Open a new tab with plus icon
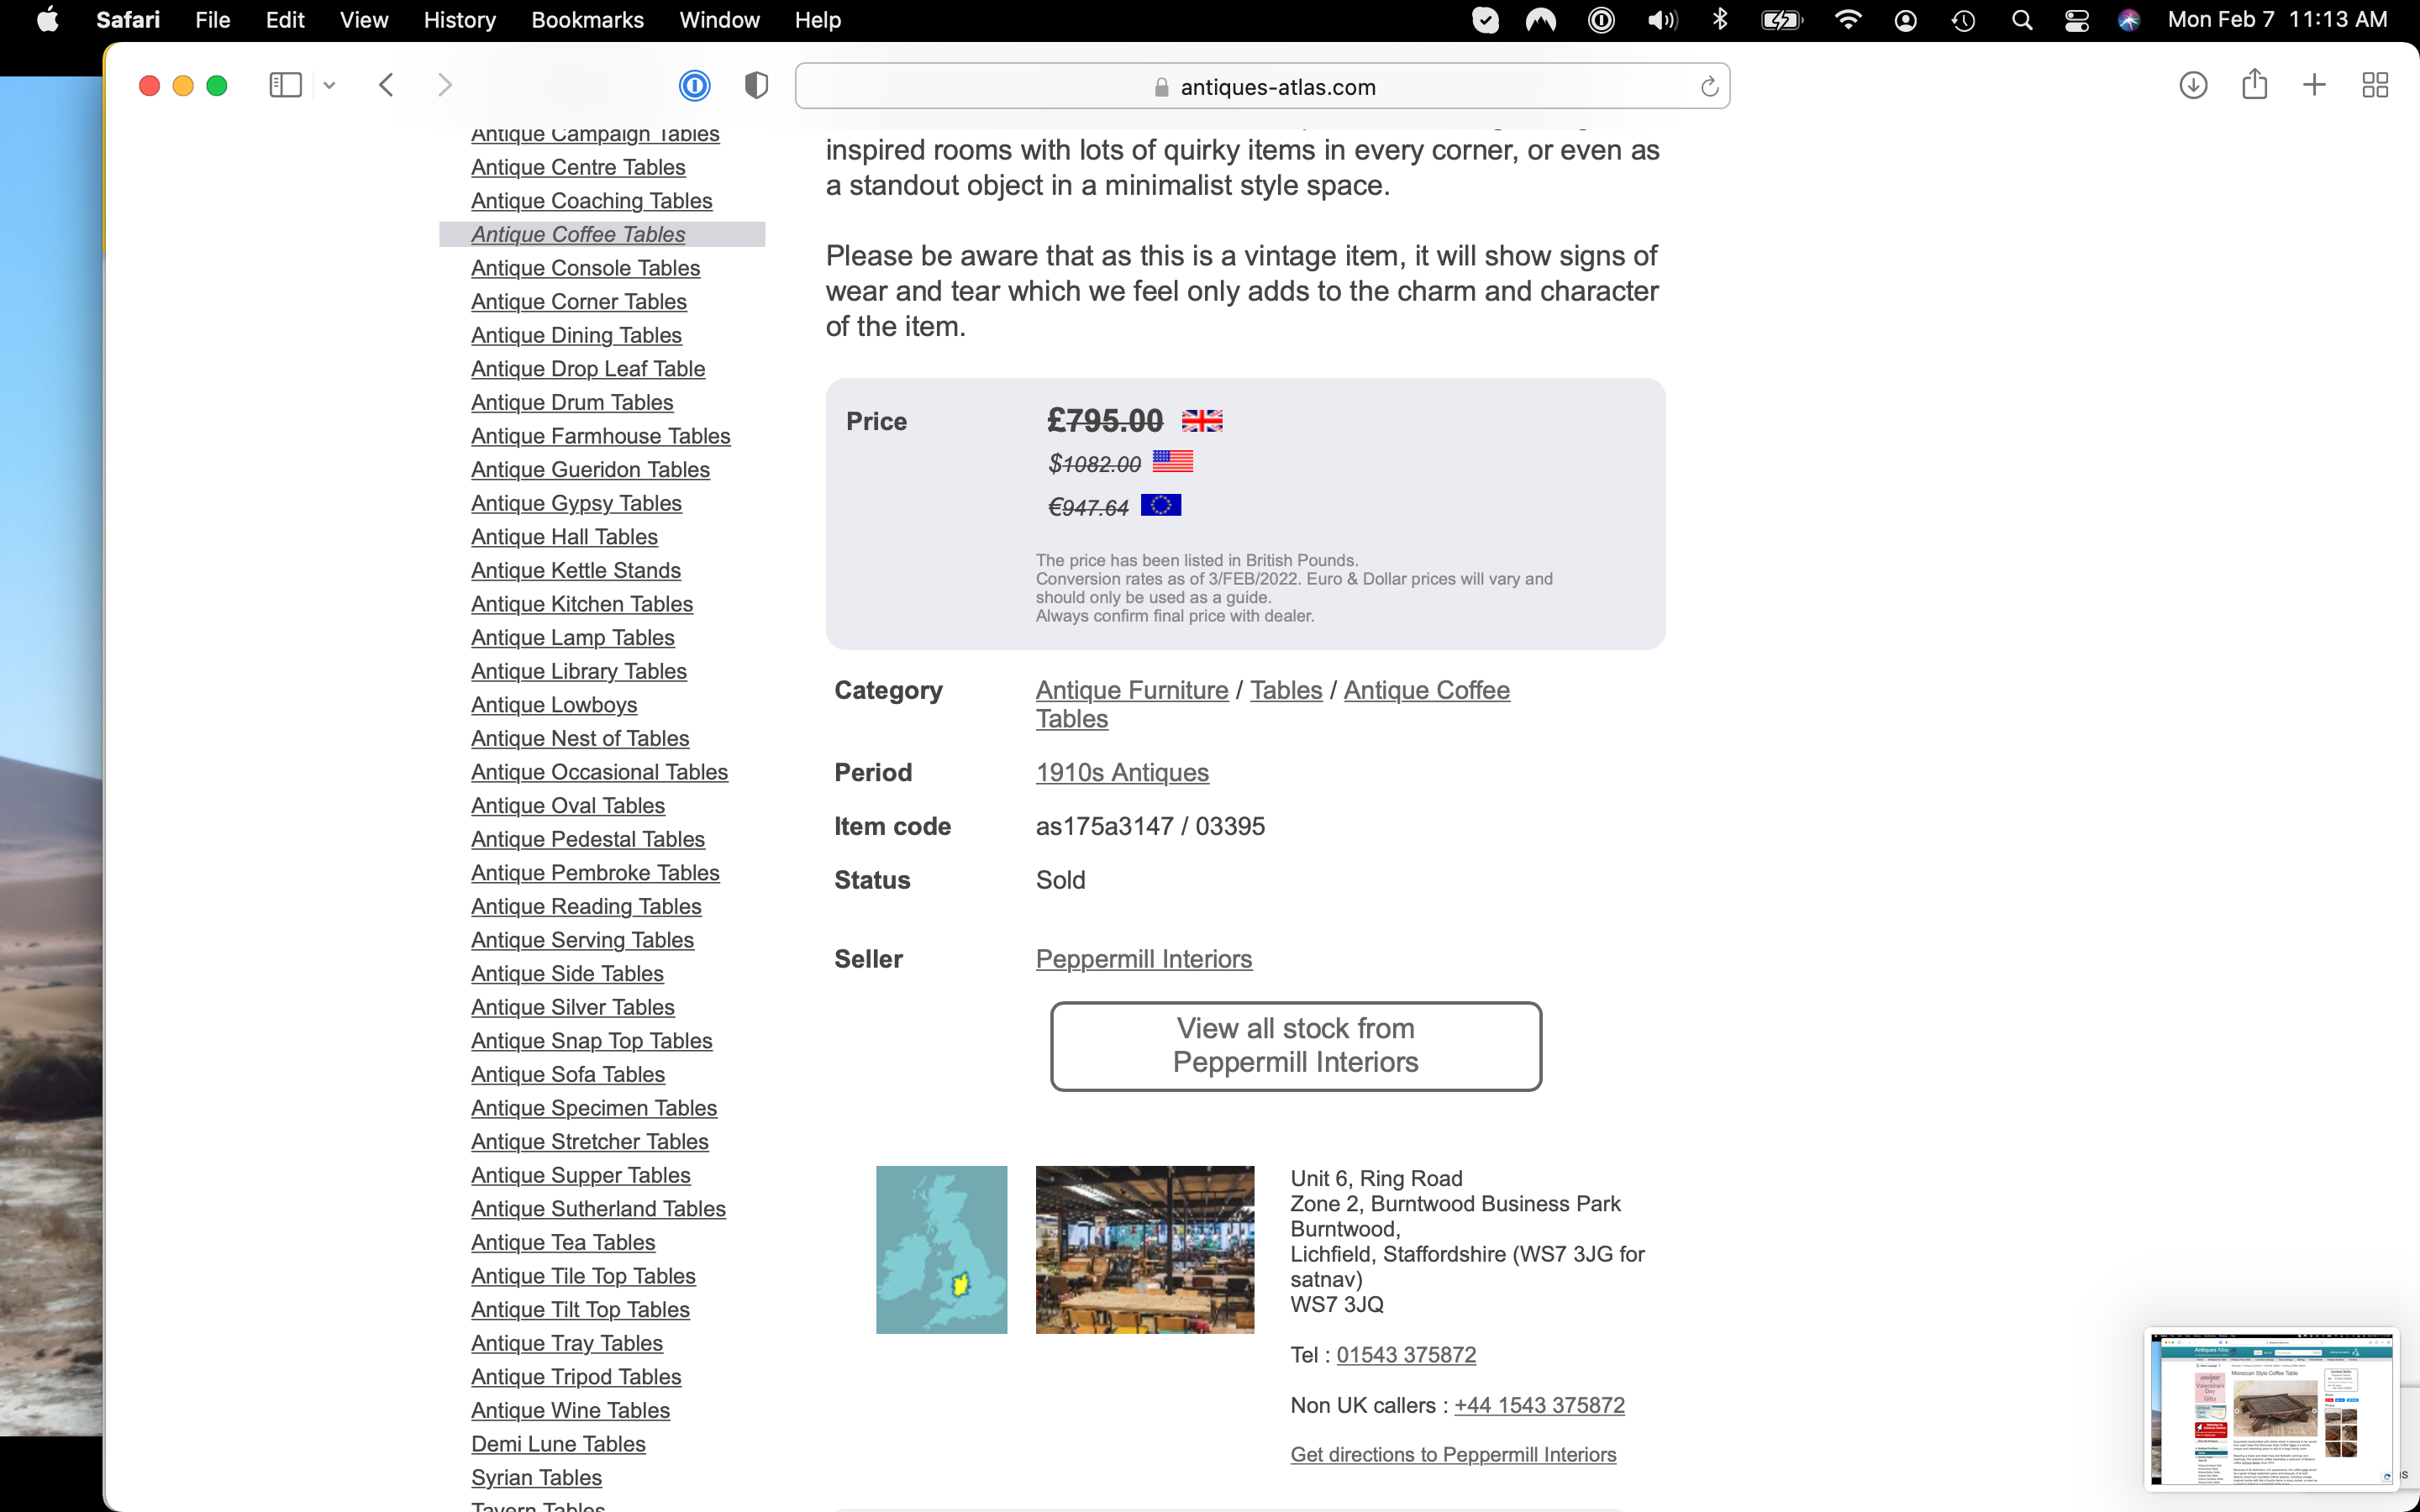 coord(2314,86)
